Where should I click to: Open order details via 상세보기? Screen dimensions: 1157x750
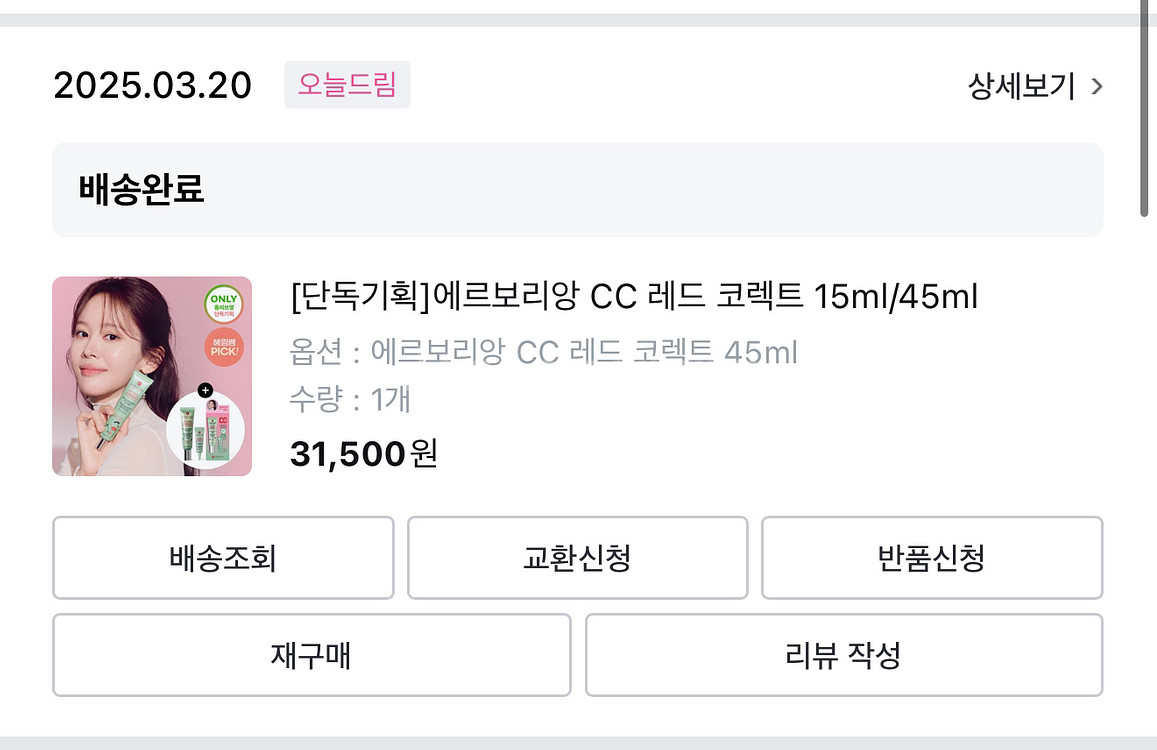(1022, 87)
